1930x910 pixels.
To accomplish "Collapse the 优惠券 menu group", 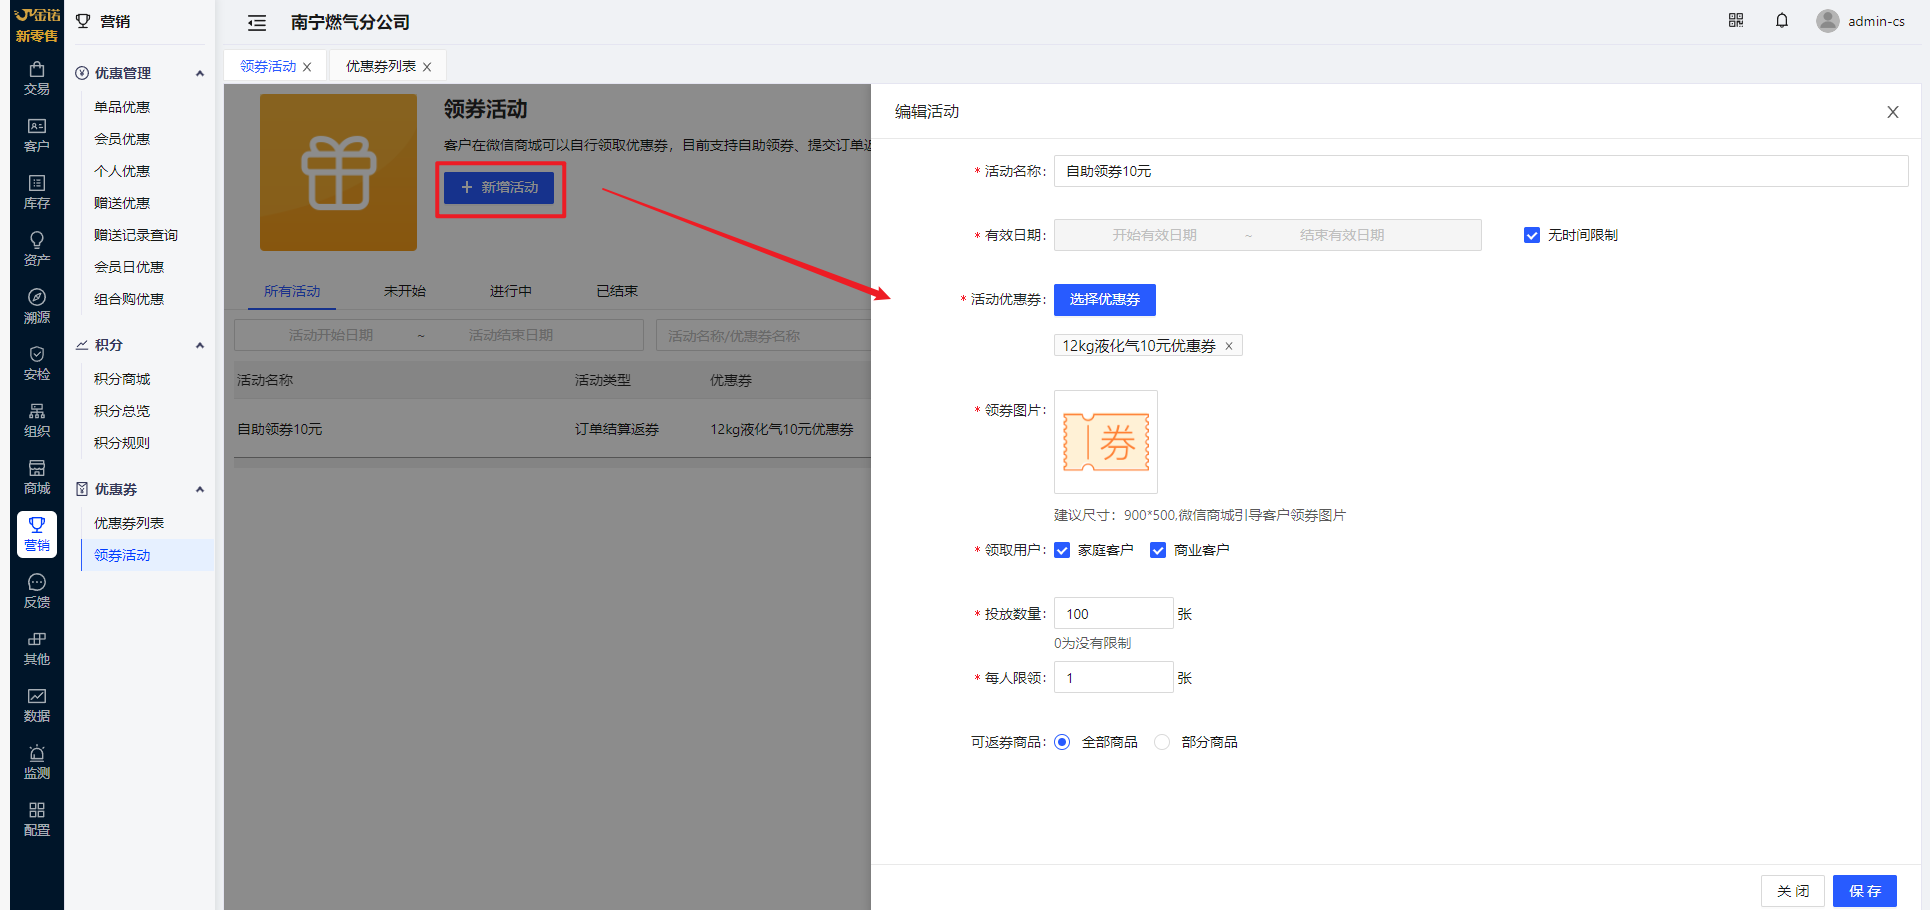I will [x=200, y=489].
